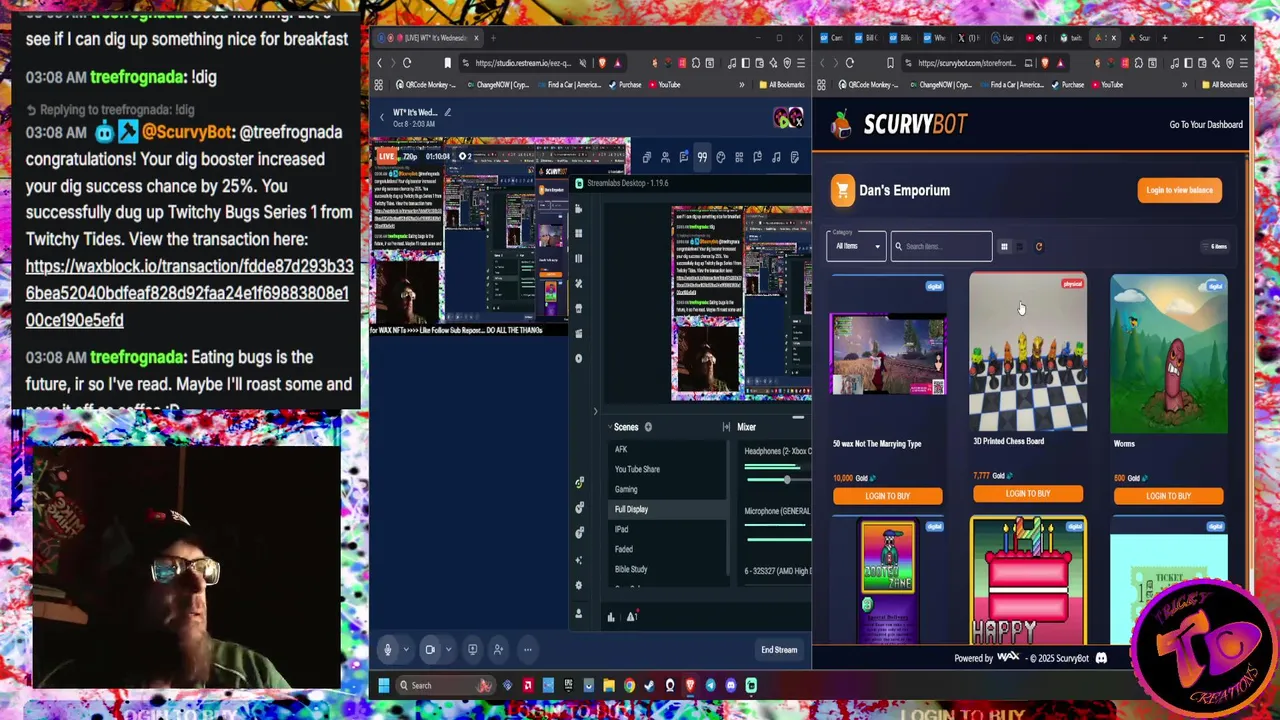Open a new tab in ScurvyBot browser
Image resolution: width=1280 pixels, height=720 pixels.
pyautogui.click(x=1164, y=38)
